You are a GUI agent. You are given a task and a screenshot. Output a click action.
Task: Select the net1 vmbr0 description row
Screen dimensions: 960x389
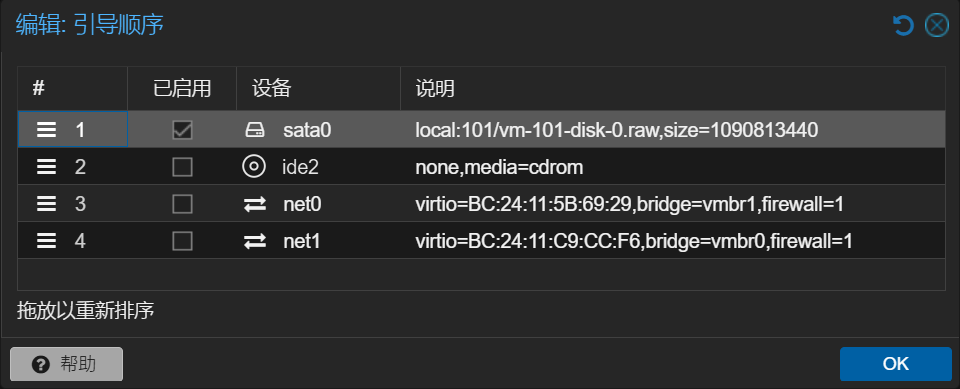pos(481,241)
